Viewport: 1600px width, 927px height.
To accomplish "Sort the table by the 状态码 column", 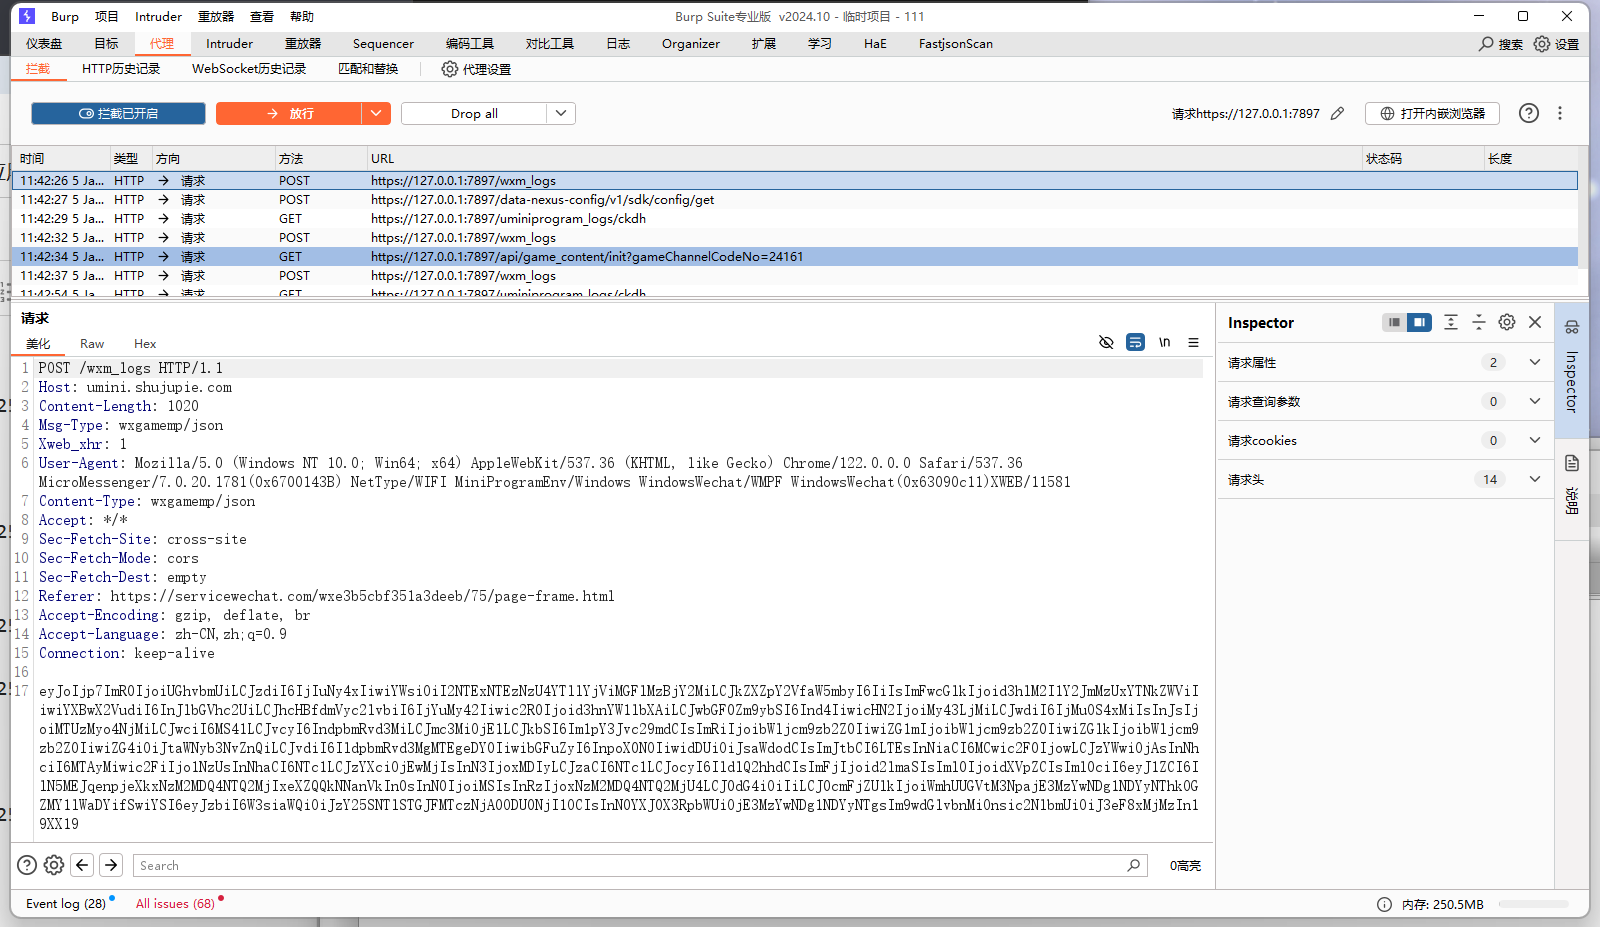I will click(1422, 159).
